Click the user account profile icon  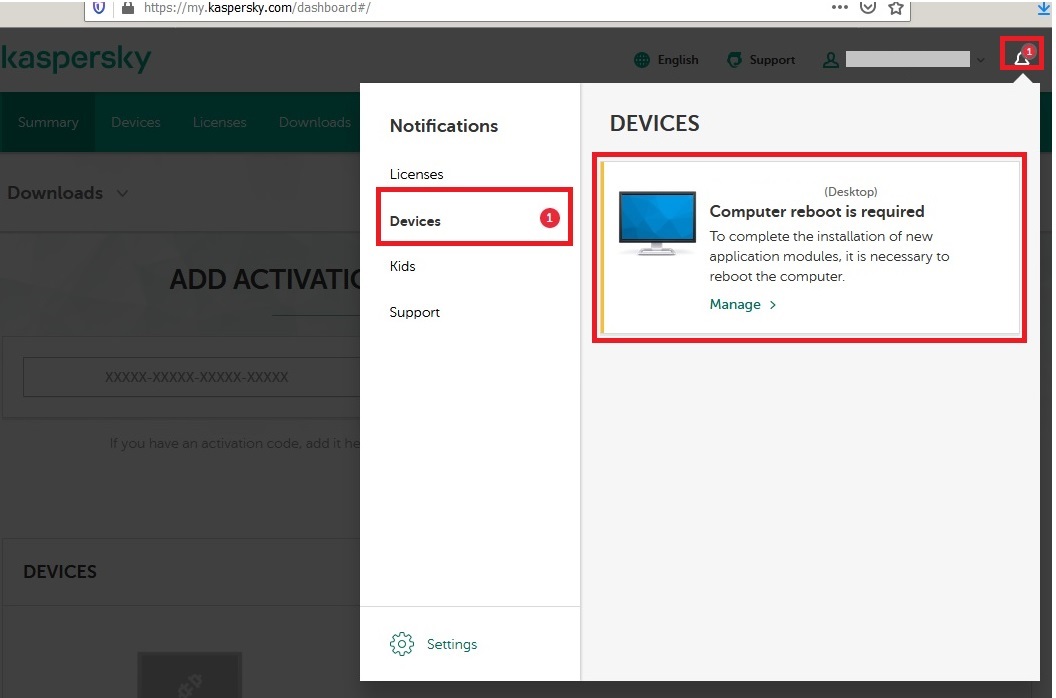[830, 60]
